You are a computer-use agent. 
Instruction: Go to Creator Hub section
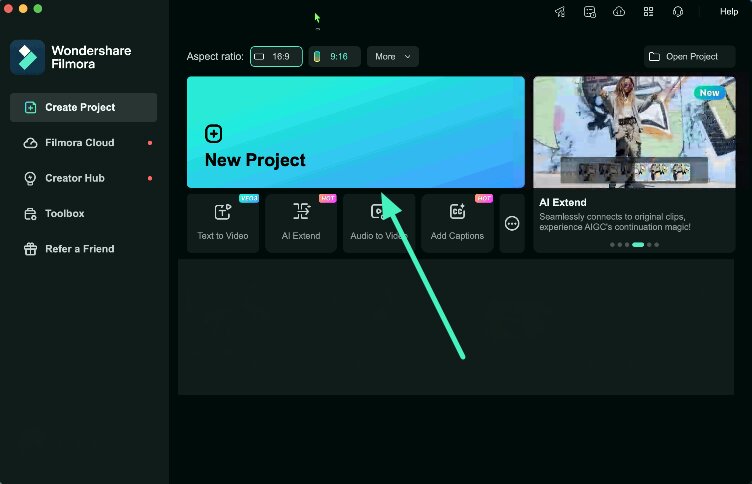pyautogui.click(x=83, y=178)
